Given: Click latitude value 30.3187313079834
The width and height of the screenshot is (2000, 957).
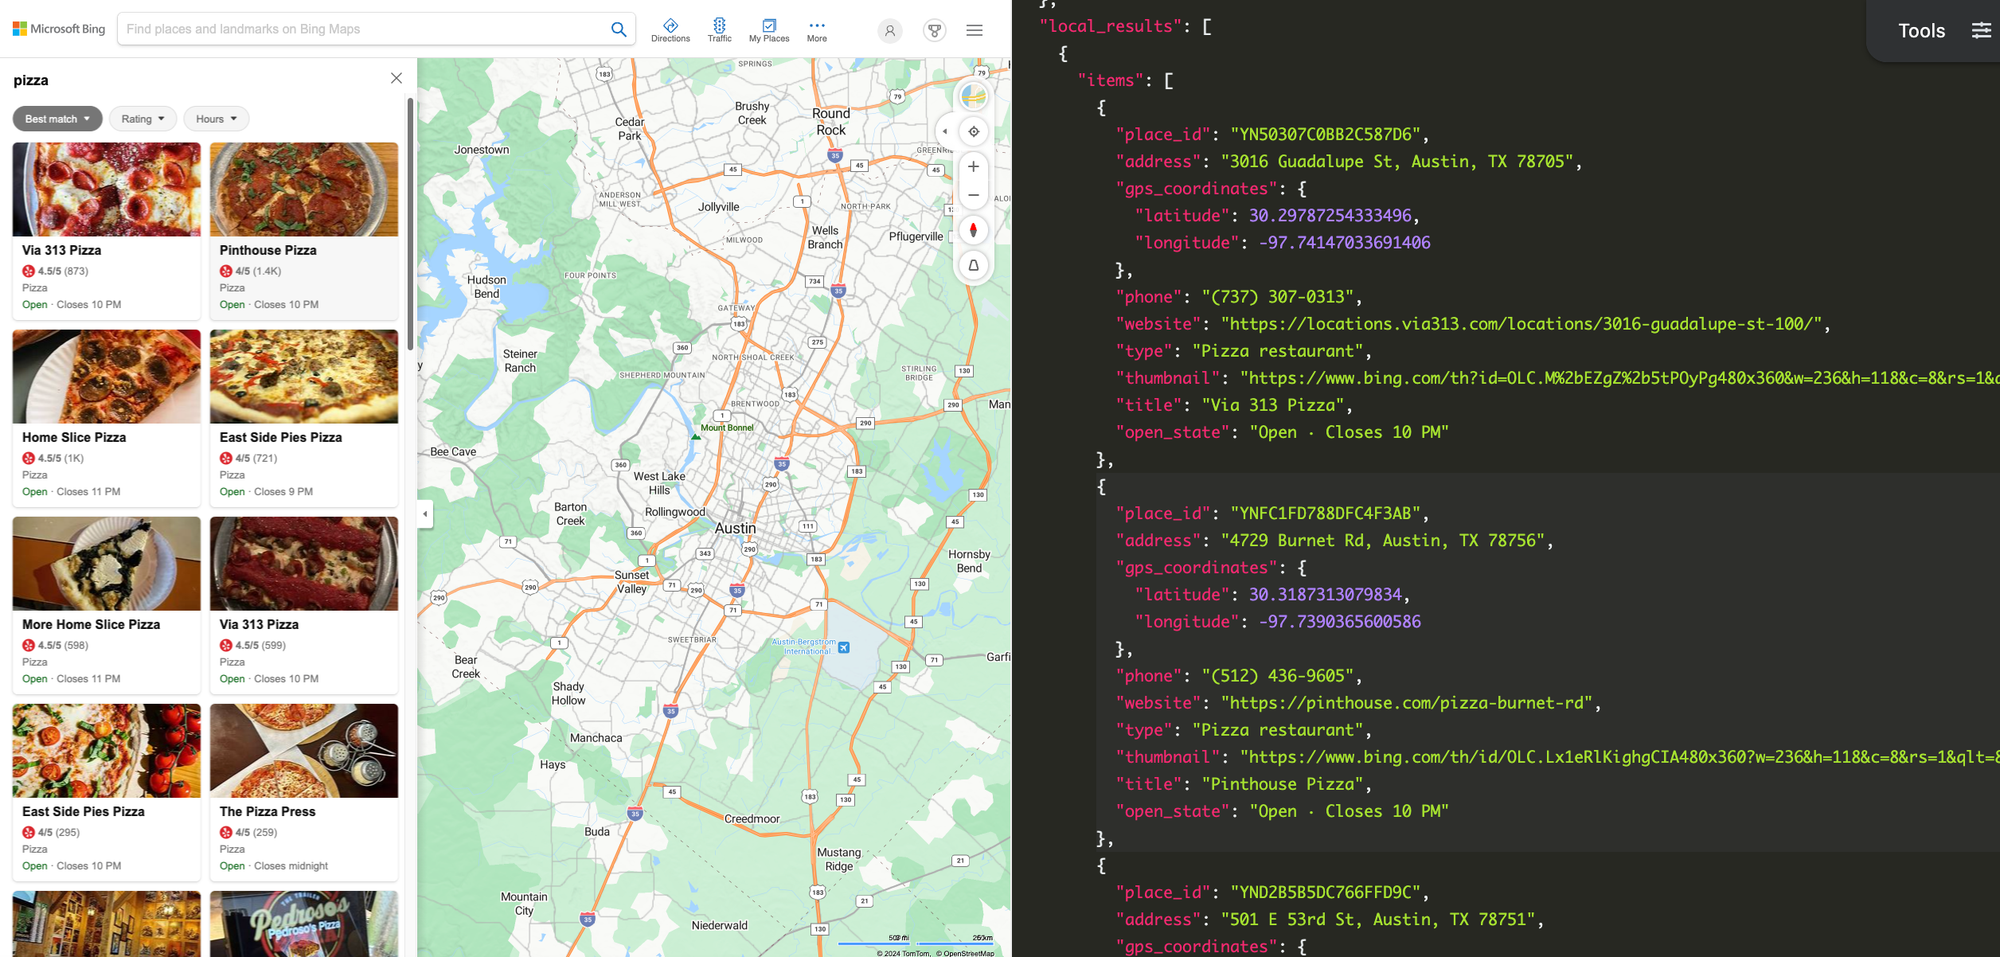Looking at the screenshot, I should tap(1325, 594).
